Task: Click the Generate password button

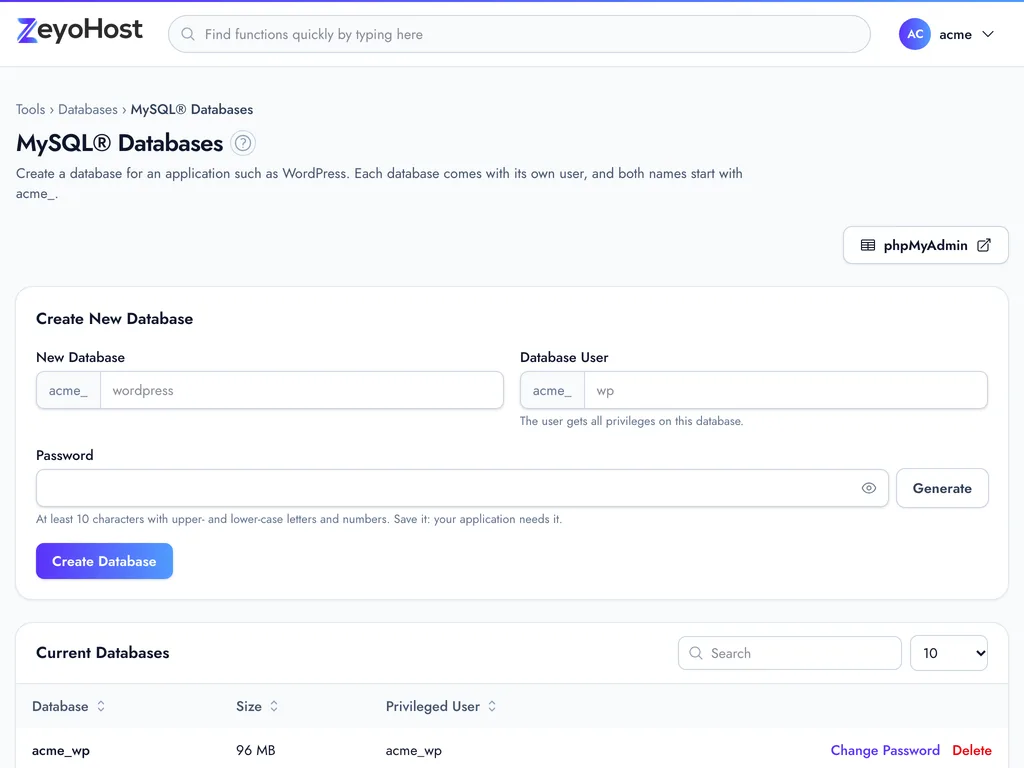Action: coord(942,488)
